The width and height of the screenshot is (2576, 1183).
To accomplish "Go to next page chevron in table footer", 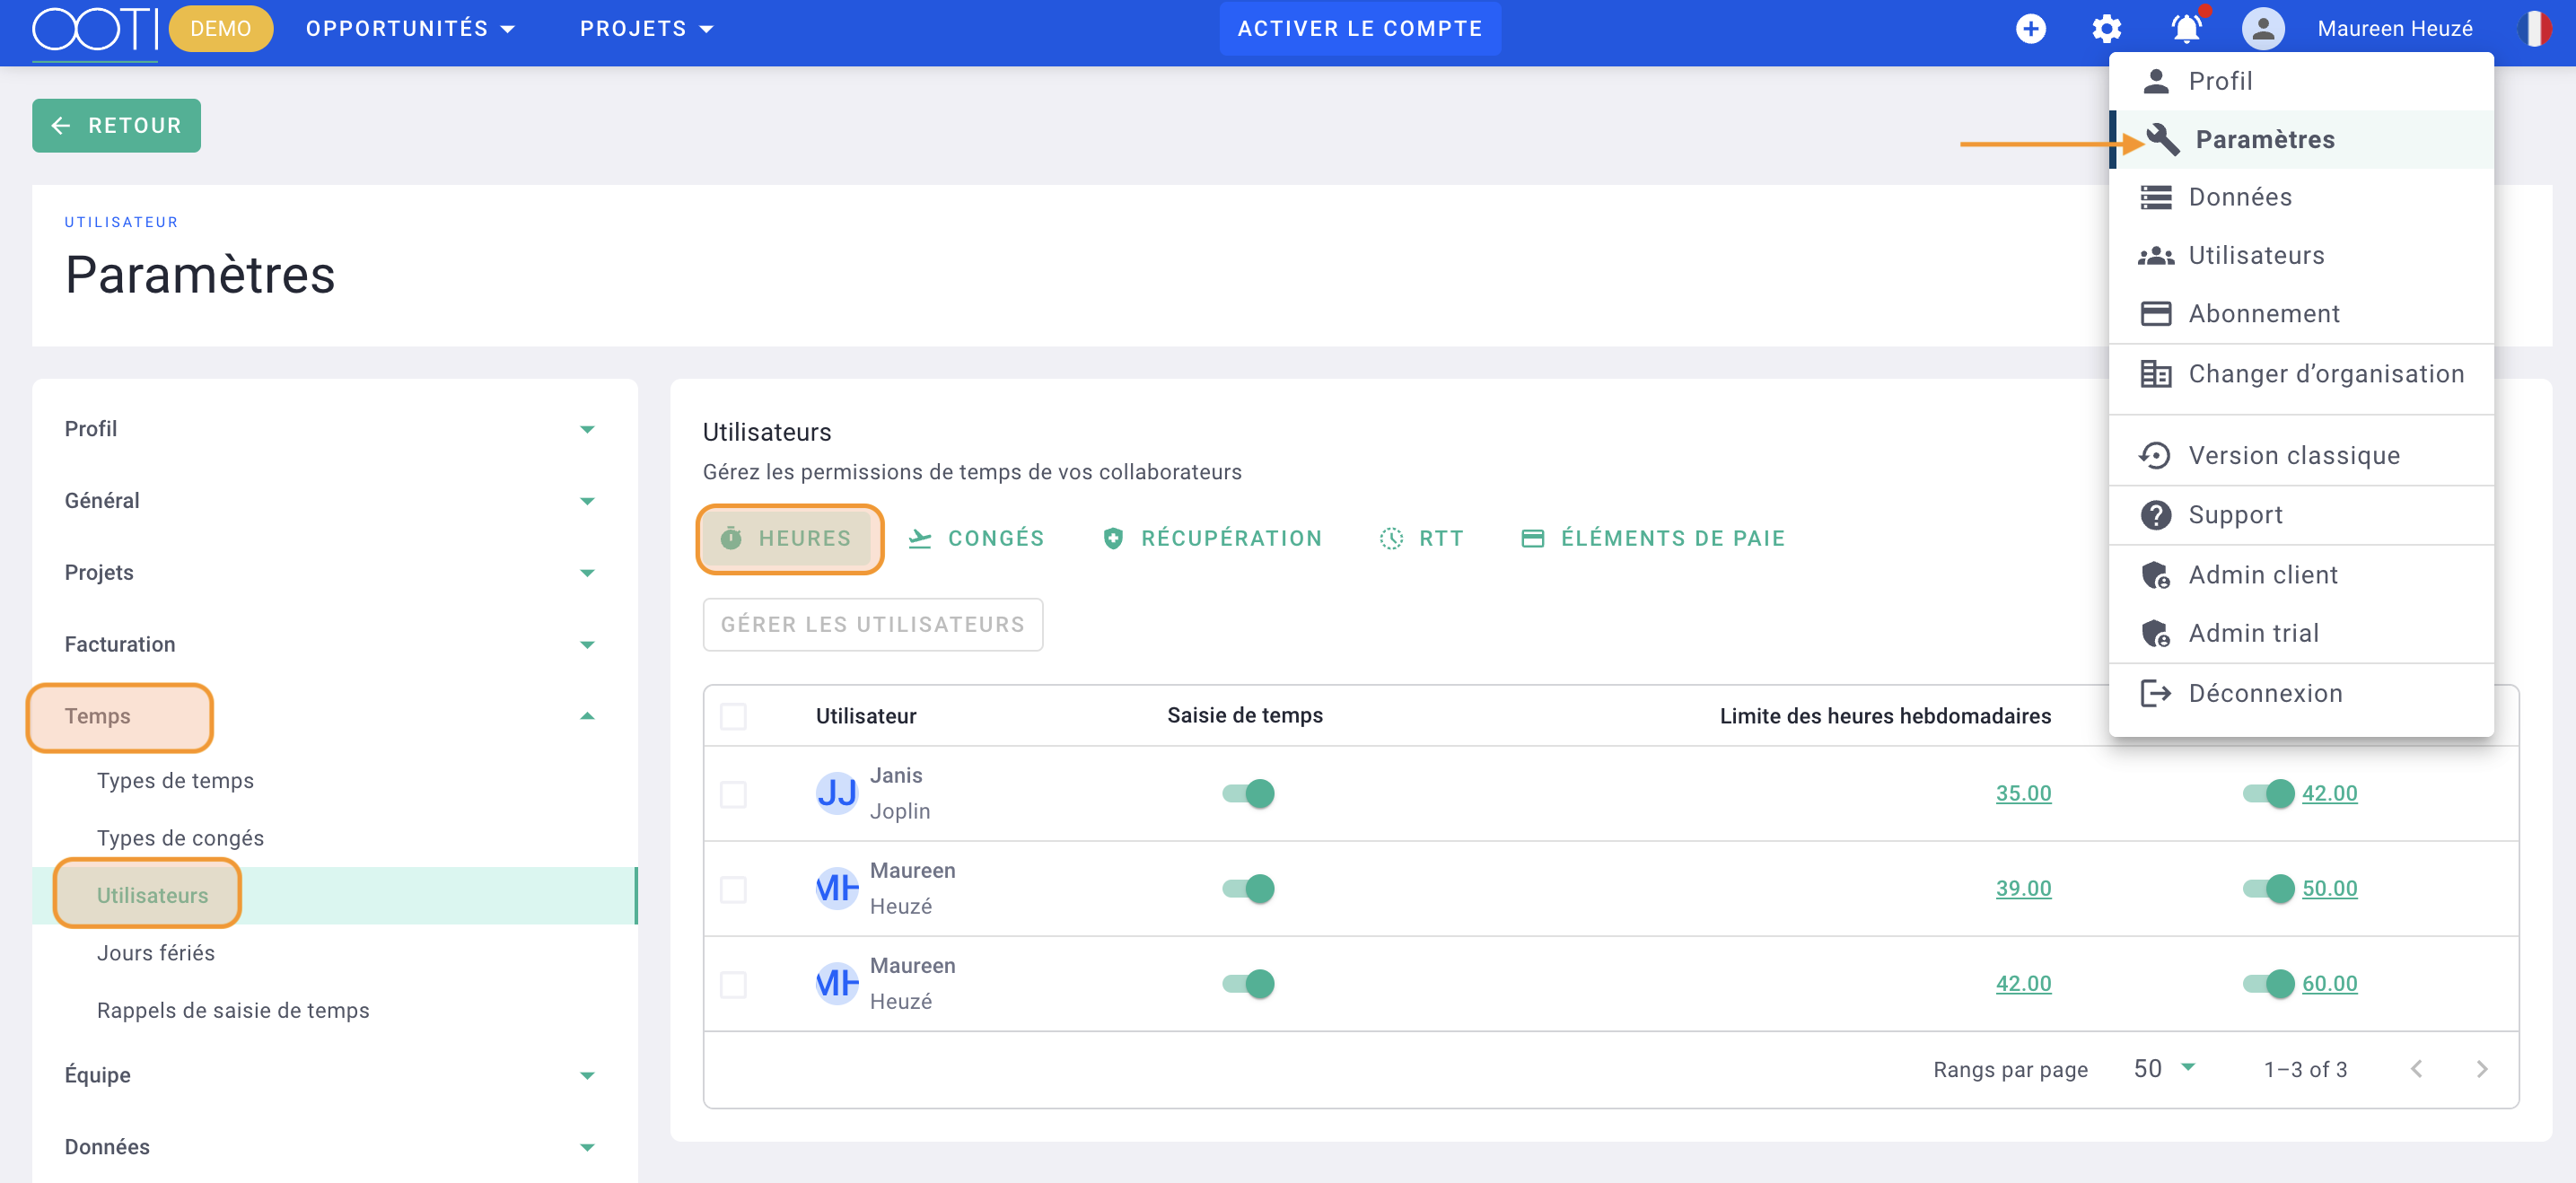I will (x=2482, y=1069).
